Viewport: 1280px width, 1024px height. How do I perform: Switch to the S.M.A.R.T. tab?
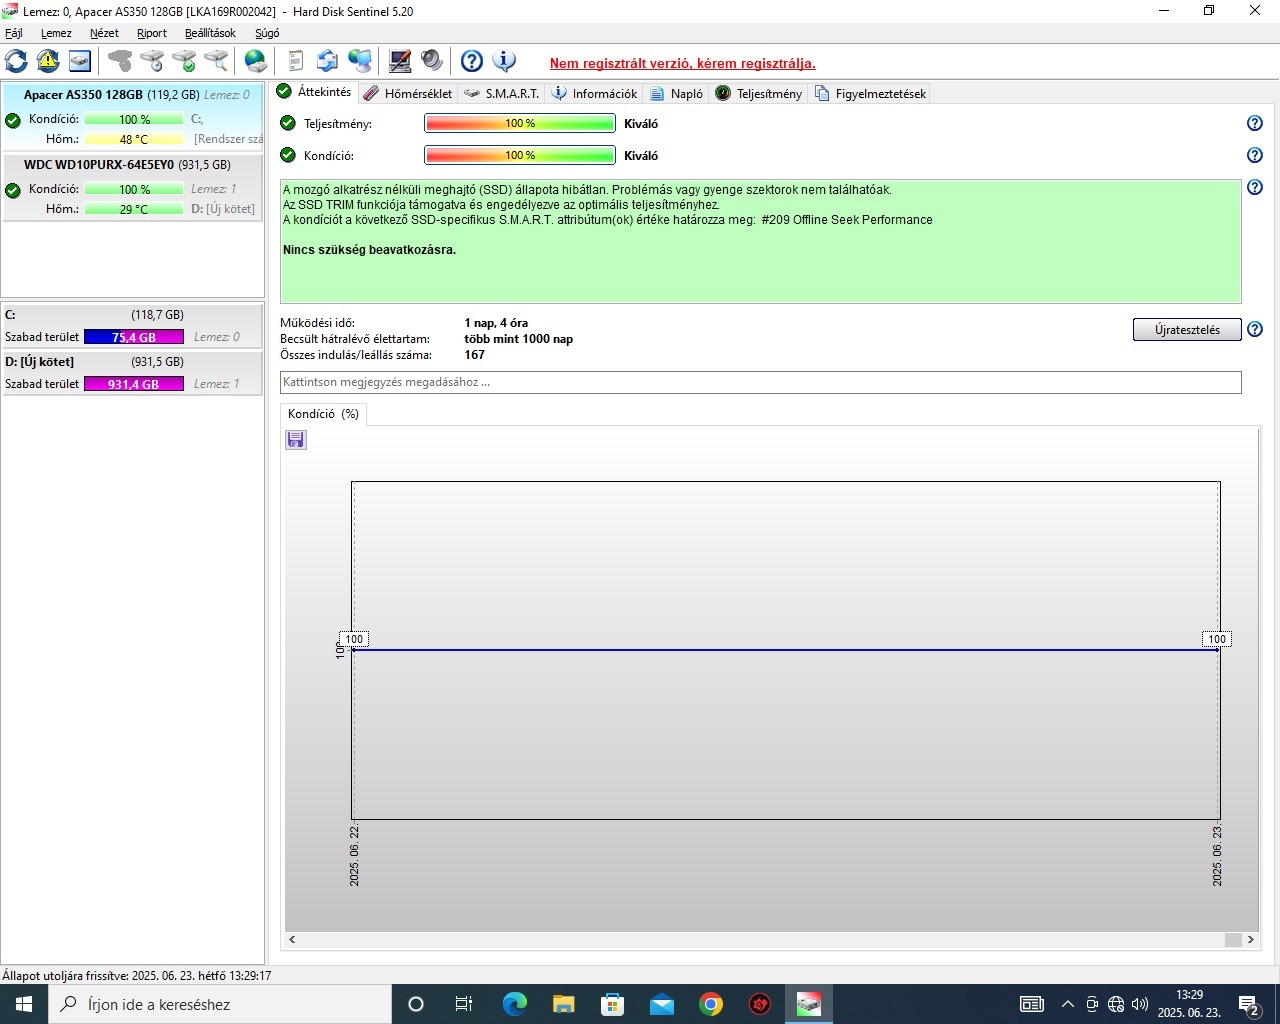[502, 93]
